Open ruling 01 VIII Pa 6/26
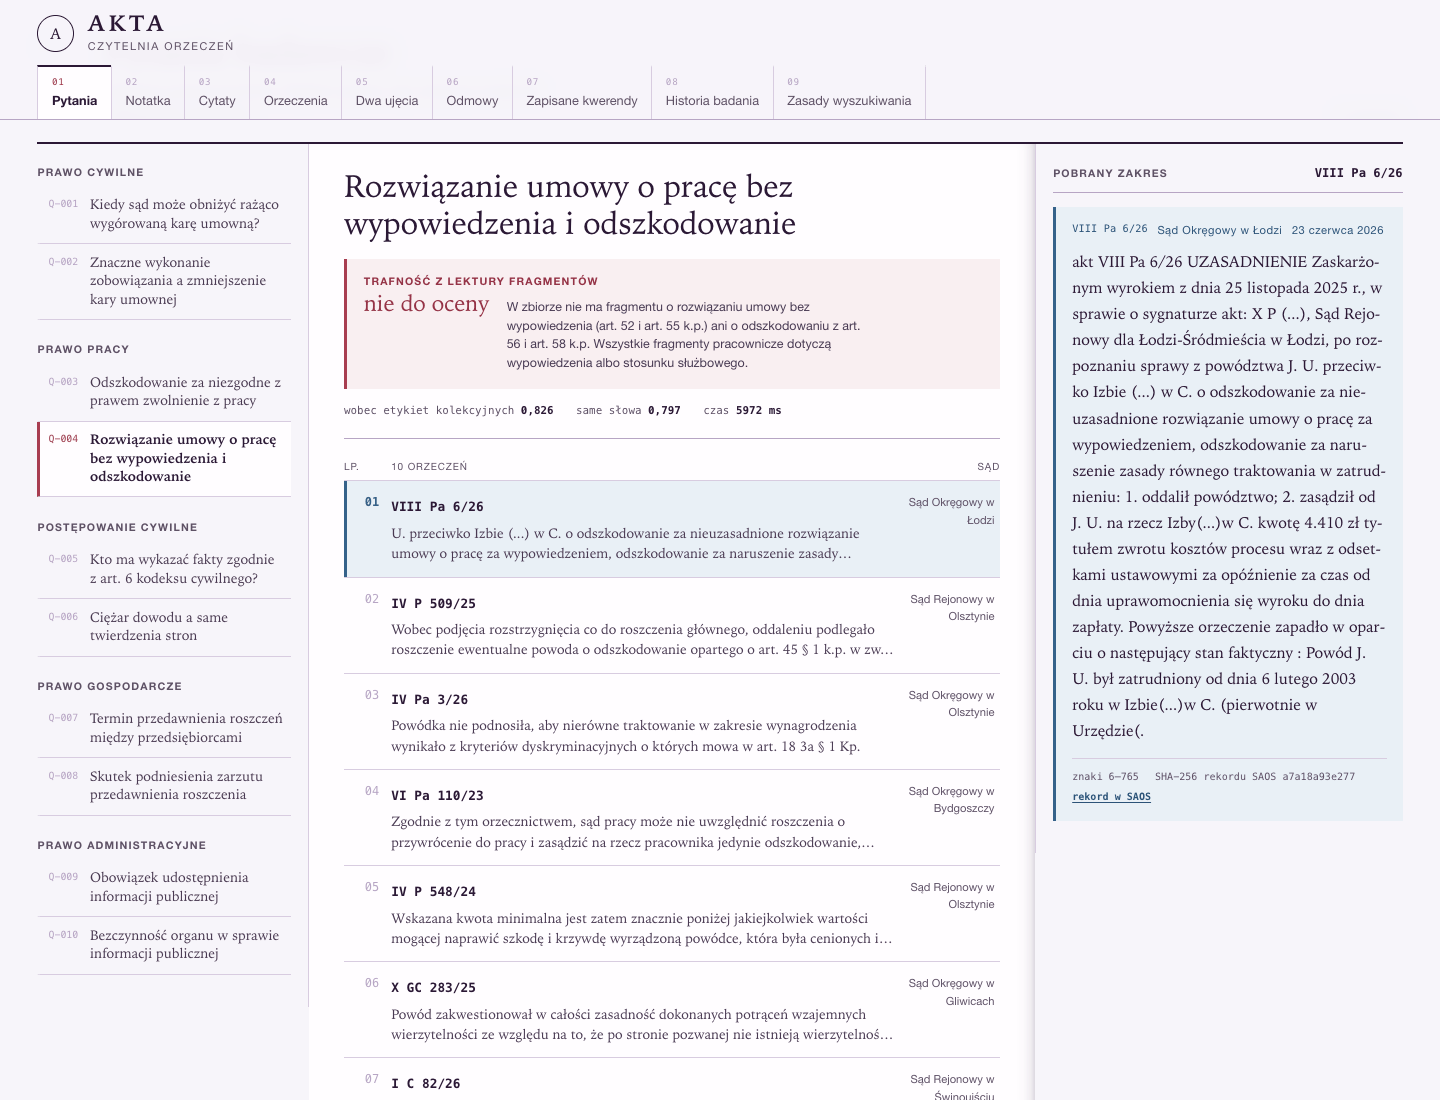This screenshot has height=1100, width=1440. (672, 529)
